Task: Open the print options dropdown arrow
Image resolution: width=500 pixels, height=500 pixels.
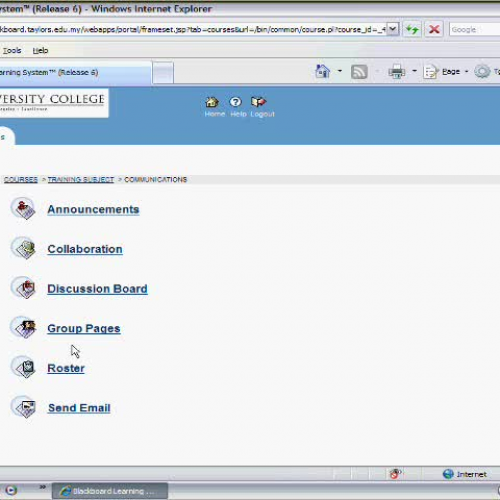Action: point(414,71)
